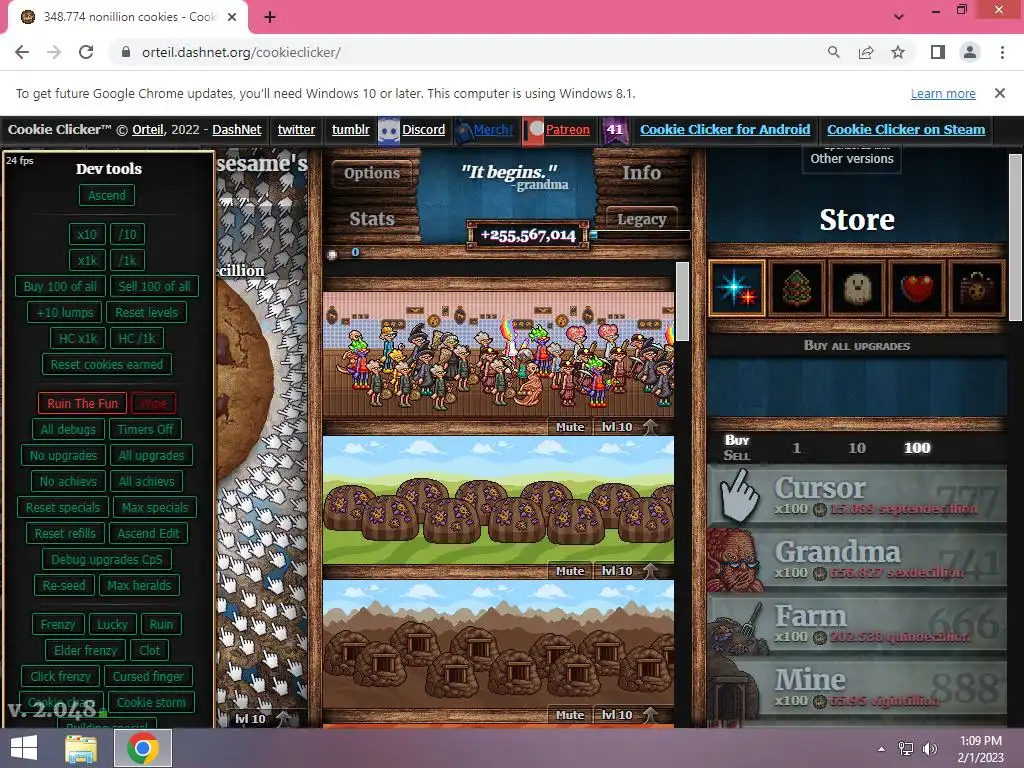The height and width of the screenshot is (768, 1024).
Task: Open the Info menu
Action: pyautogui.click(x=641, y=172)
